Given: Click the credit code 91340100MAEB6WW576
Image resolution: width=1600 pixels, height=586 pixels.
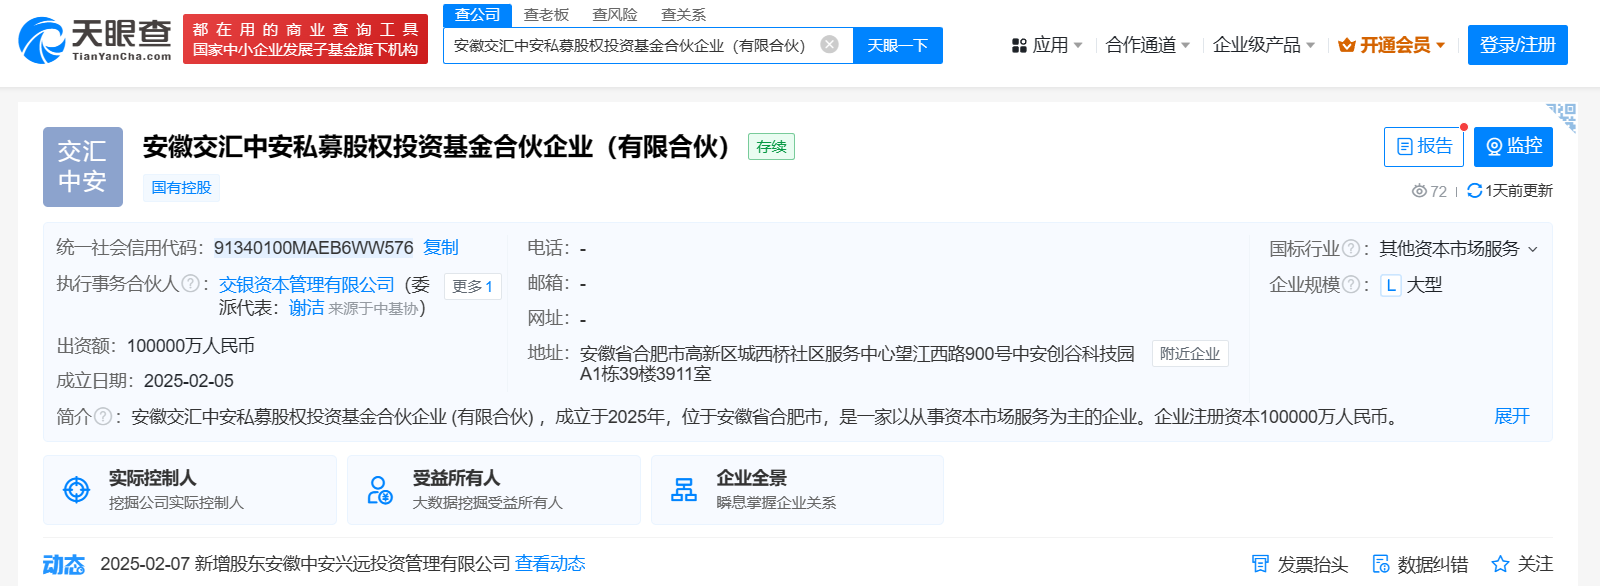Looking at the screenshot, I should pyautogui.click(x=313, y=247).
